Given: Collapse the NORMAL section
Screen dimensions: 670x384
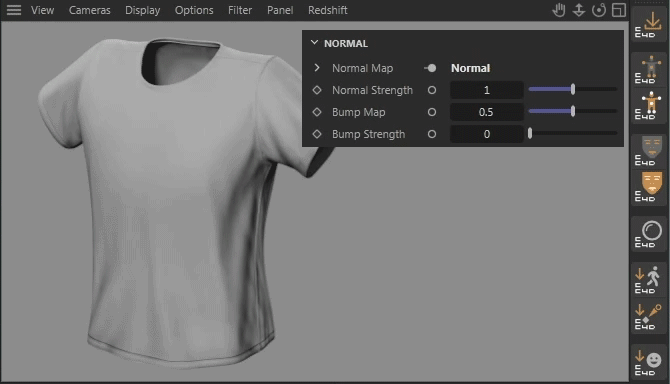Looking at the screenshot, I should (314, 43).
